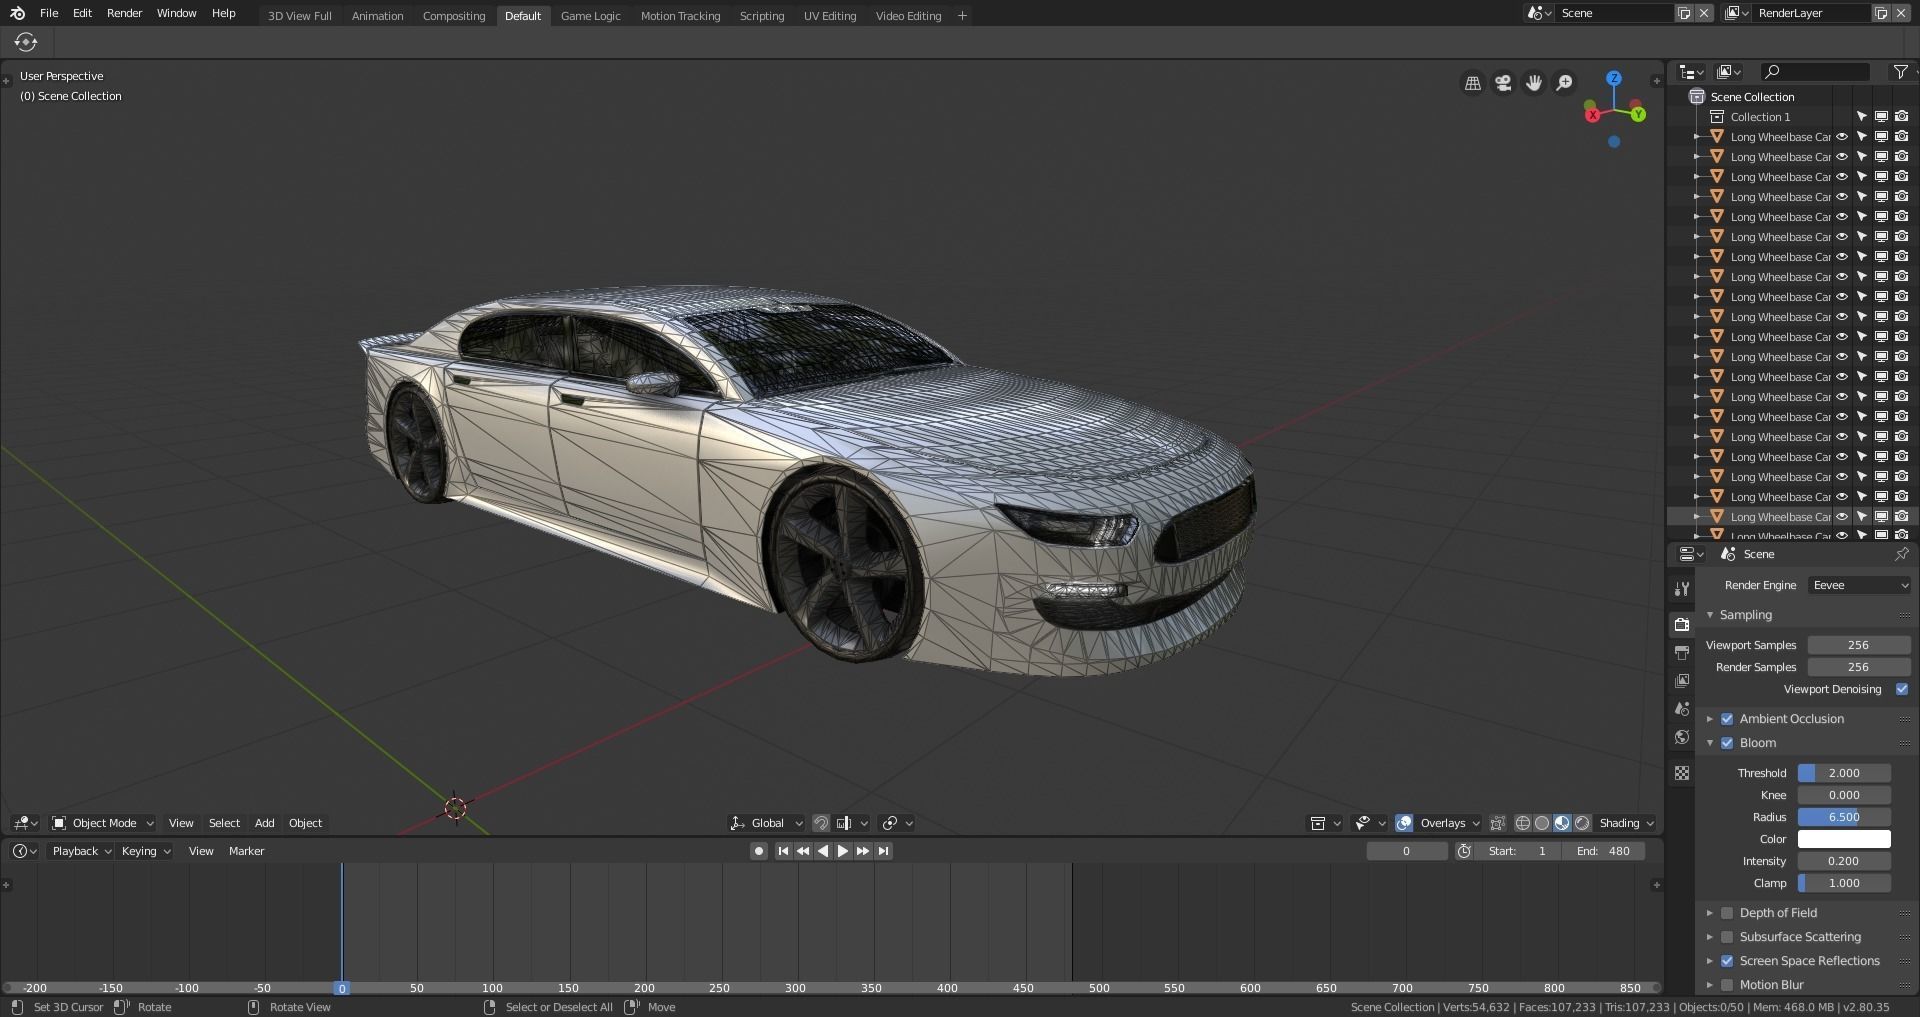Viewport: 1920px width, 1017px height.
Task: Select solid viewport shading
Action: [1542, 823]
